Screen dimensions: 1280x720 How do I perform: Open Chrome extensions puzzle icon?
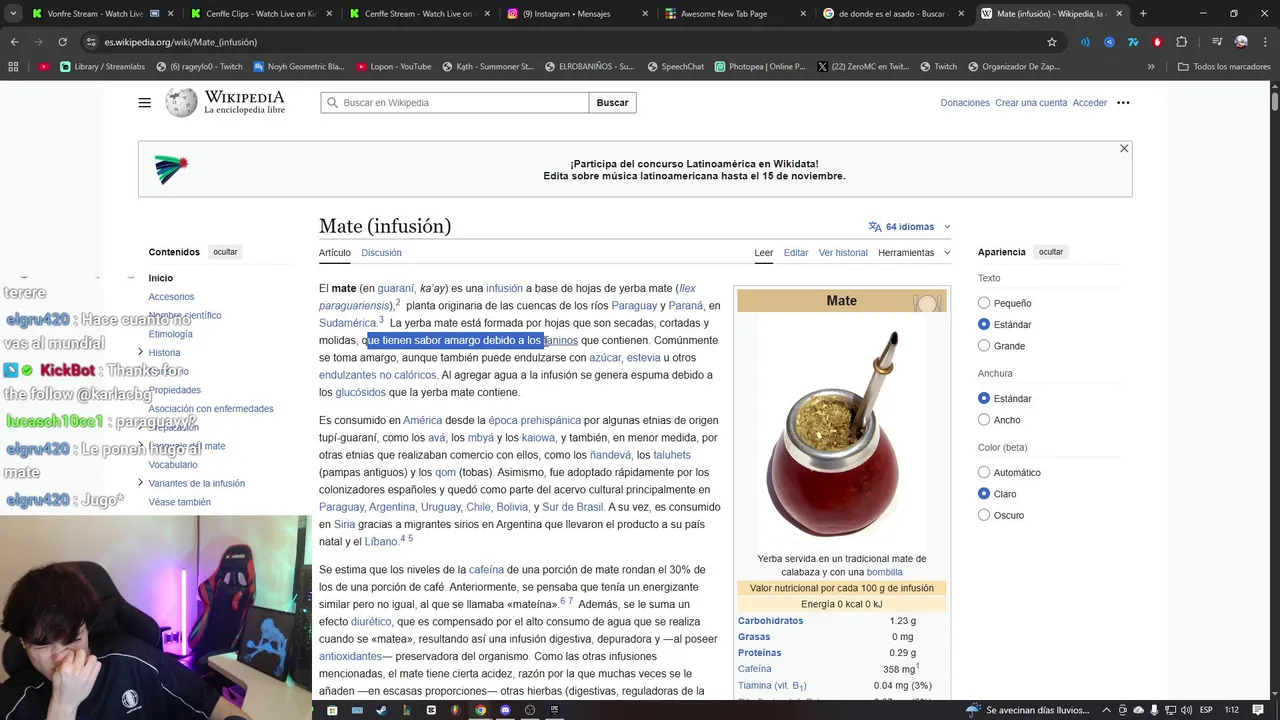point(1182,42)
